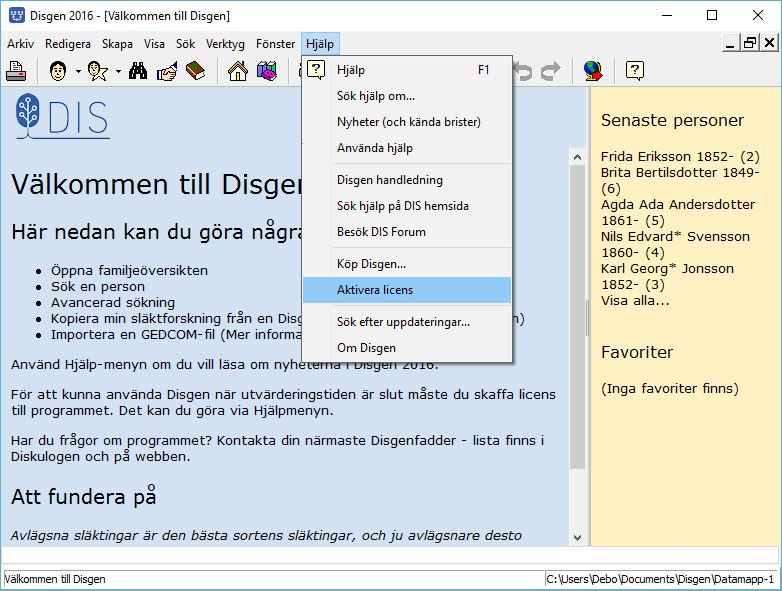Click Avancerad sökning link

(x=113, y=302)
